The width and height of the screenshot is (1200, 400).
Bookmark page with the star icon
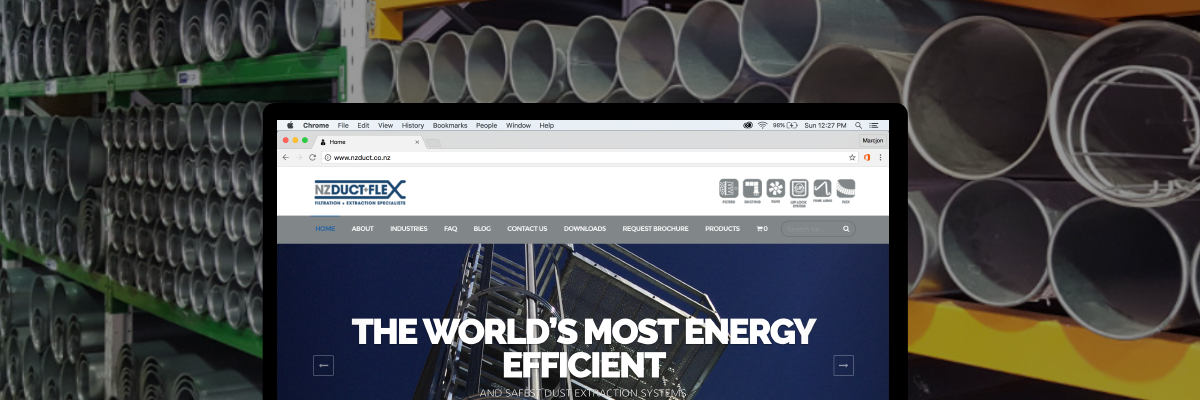click(853, 157)
